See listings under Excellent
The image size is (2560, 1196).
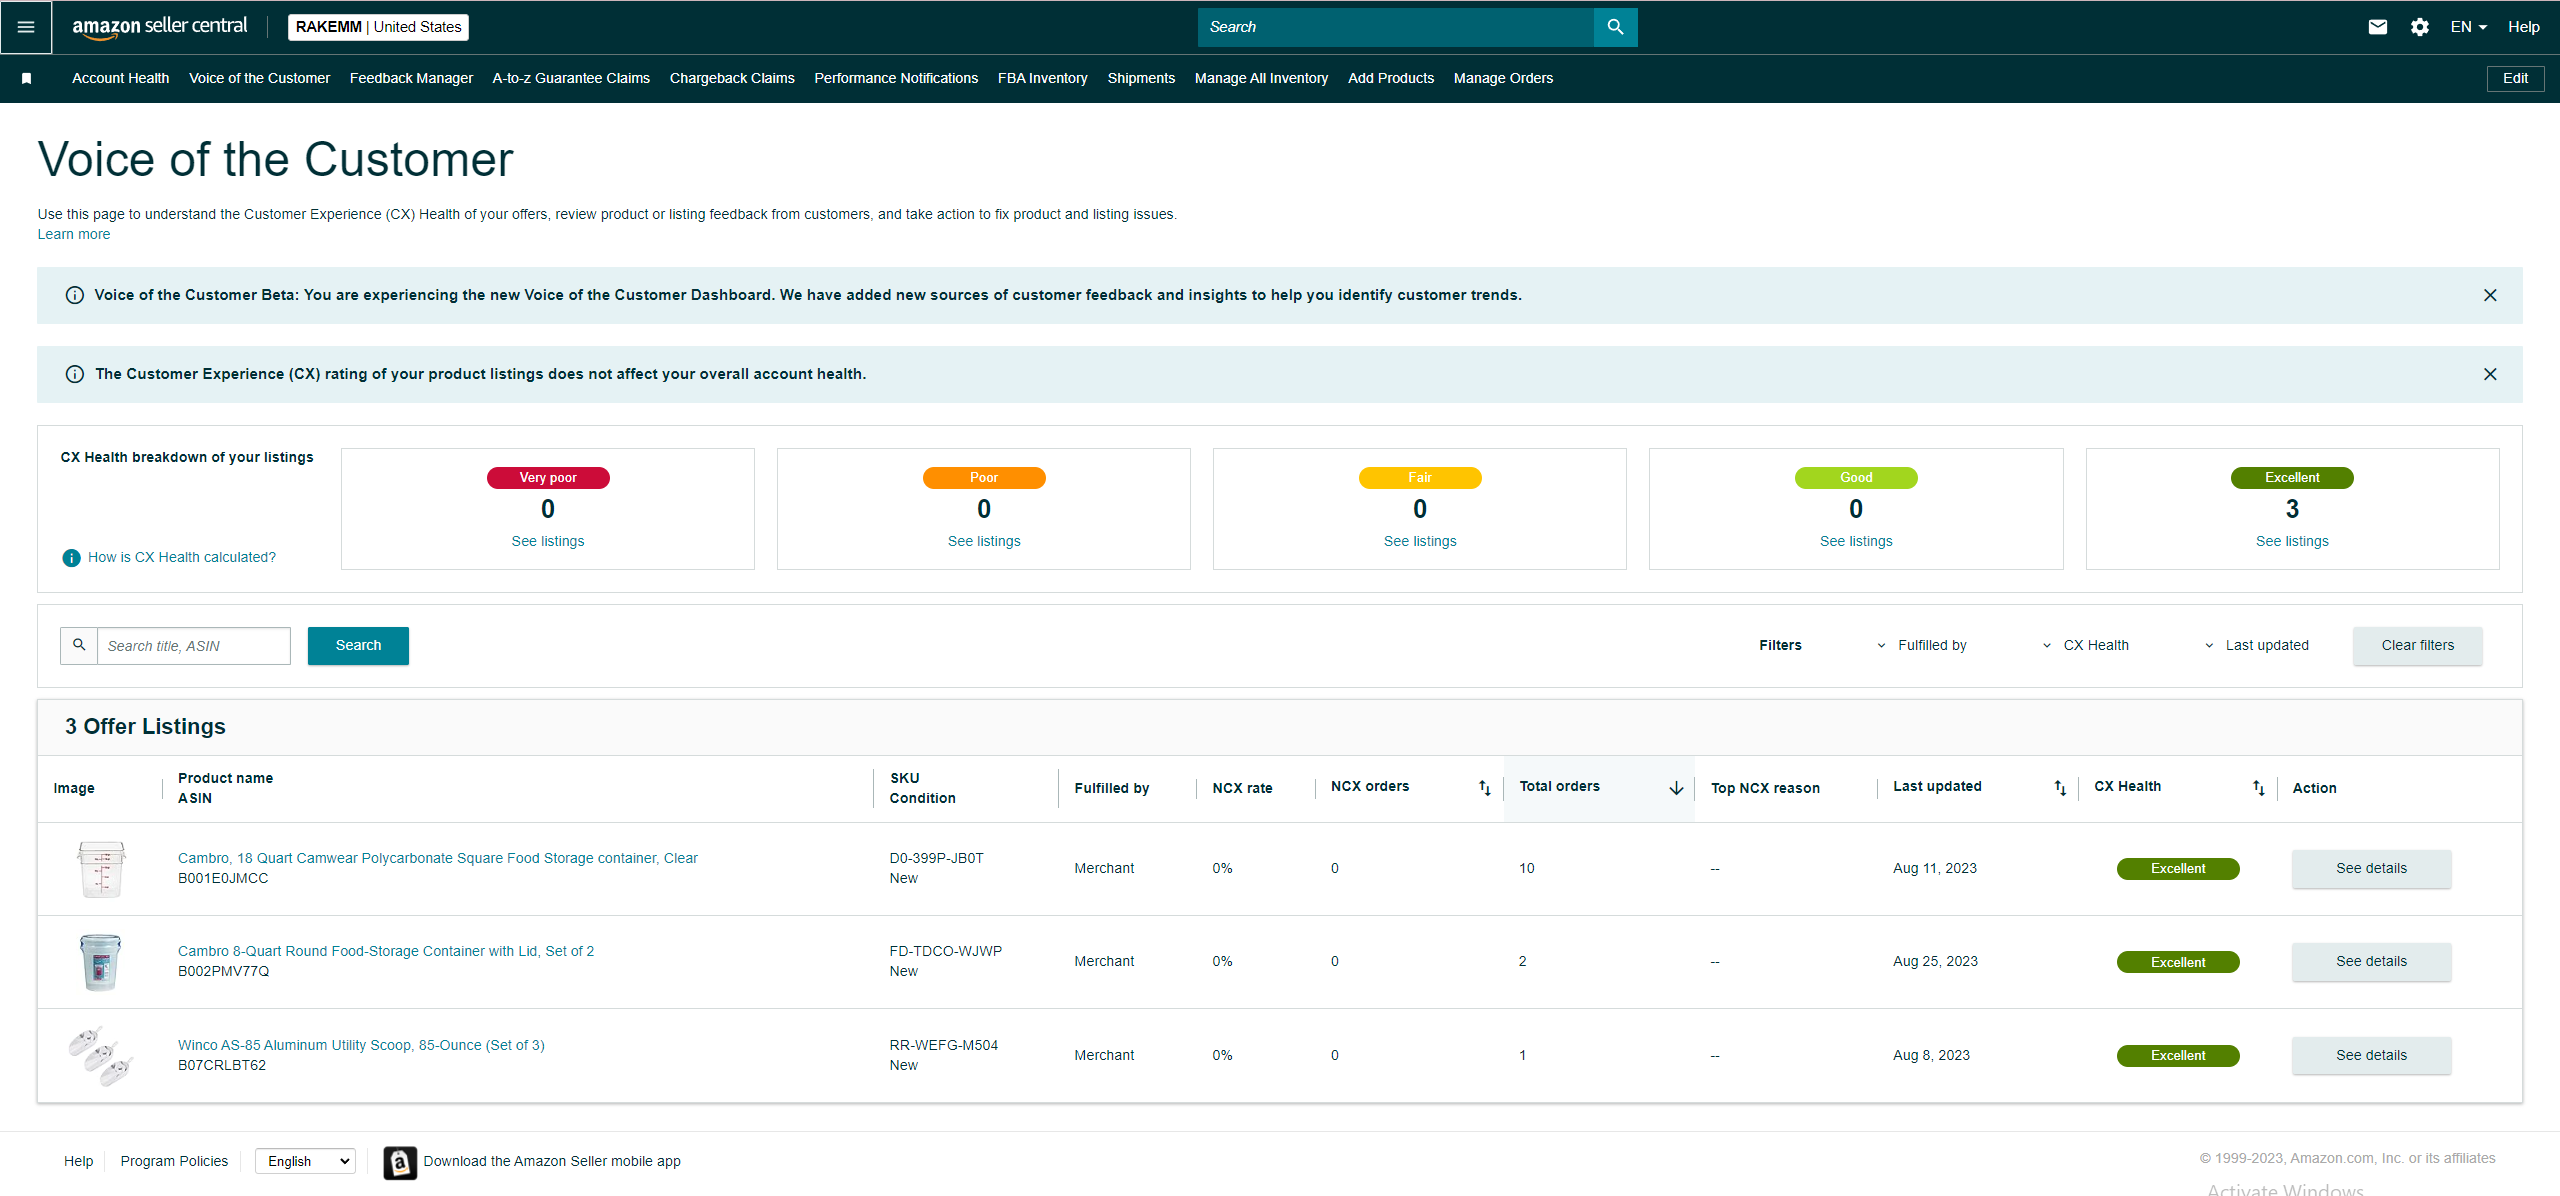pyautogui.click(x=2292, y=542)
